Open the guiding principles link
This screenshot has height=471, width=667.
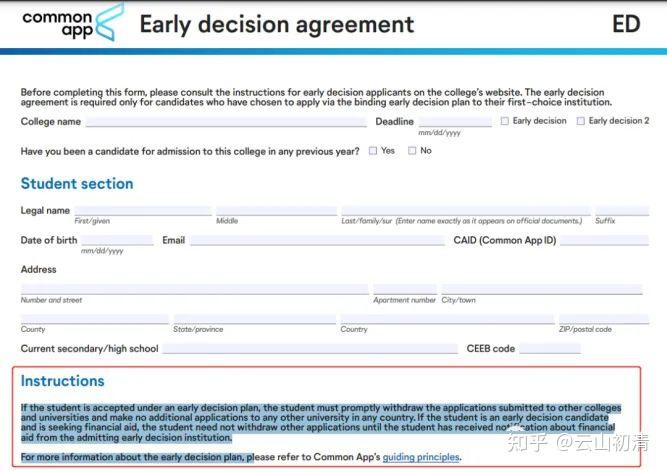coord(421,457)
